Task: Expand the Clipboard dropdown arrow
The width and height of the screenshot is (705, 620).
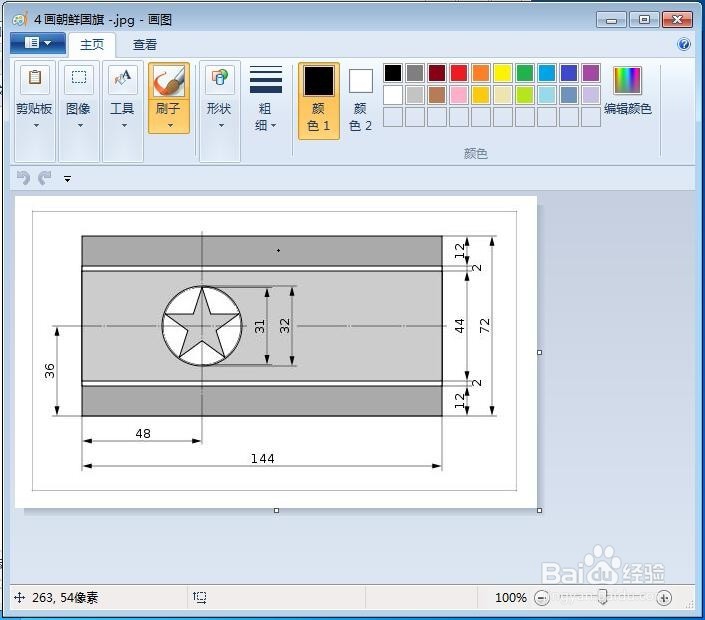Action: [36, 125]
